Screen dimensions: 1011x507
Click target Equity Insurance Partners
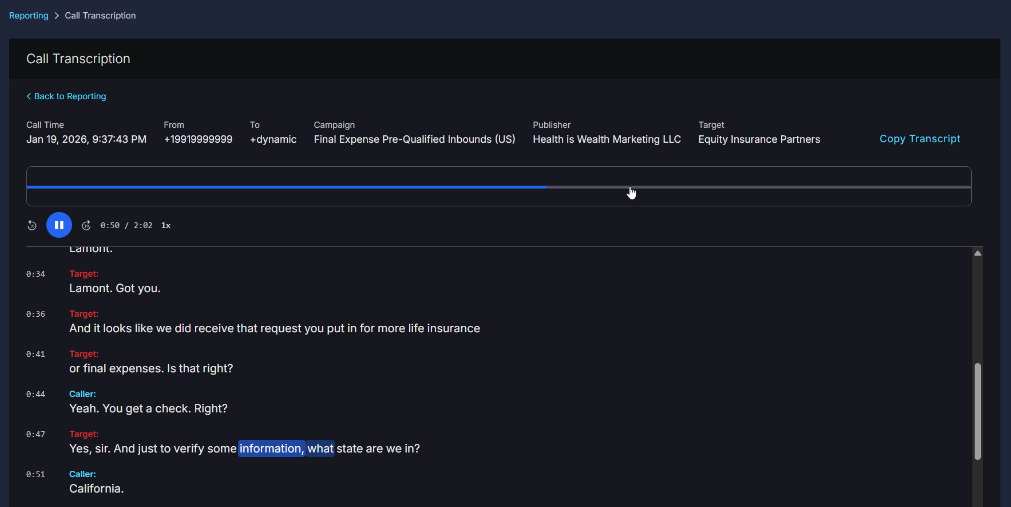759,139
